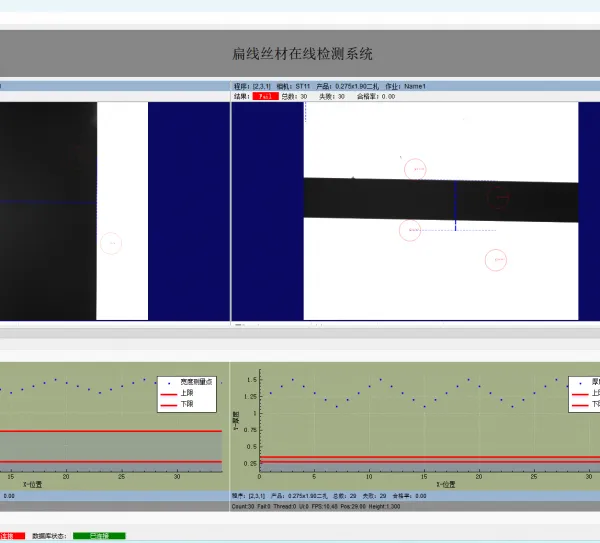The width and height of the screenshot is (600, 543).
Task: Click the 失败: 30 failure count
Action: [x=332, y=96]
